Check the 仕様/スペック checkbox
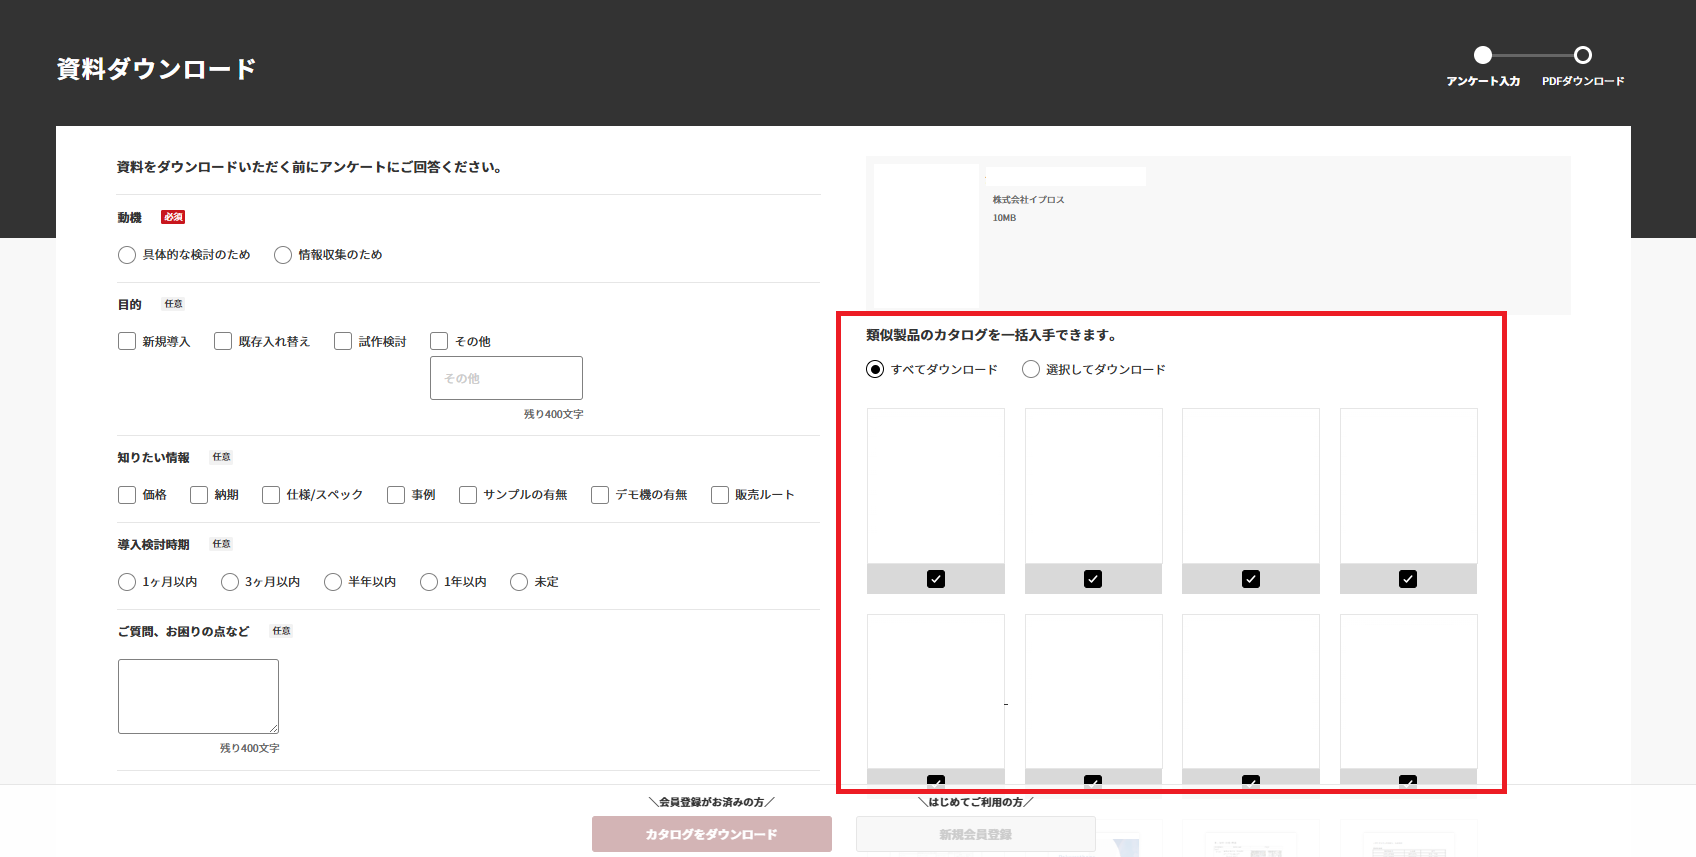This screenshot has width=1696, height=857. 271,495
